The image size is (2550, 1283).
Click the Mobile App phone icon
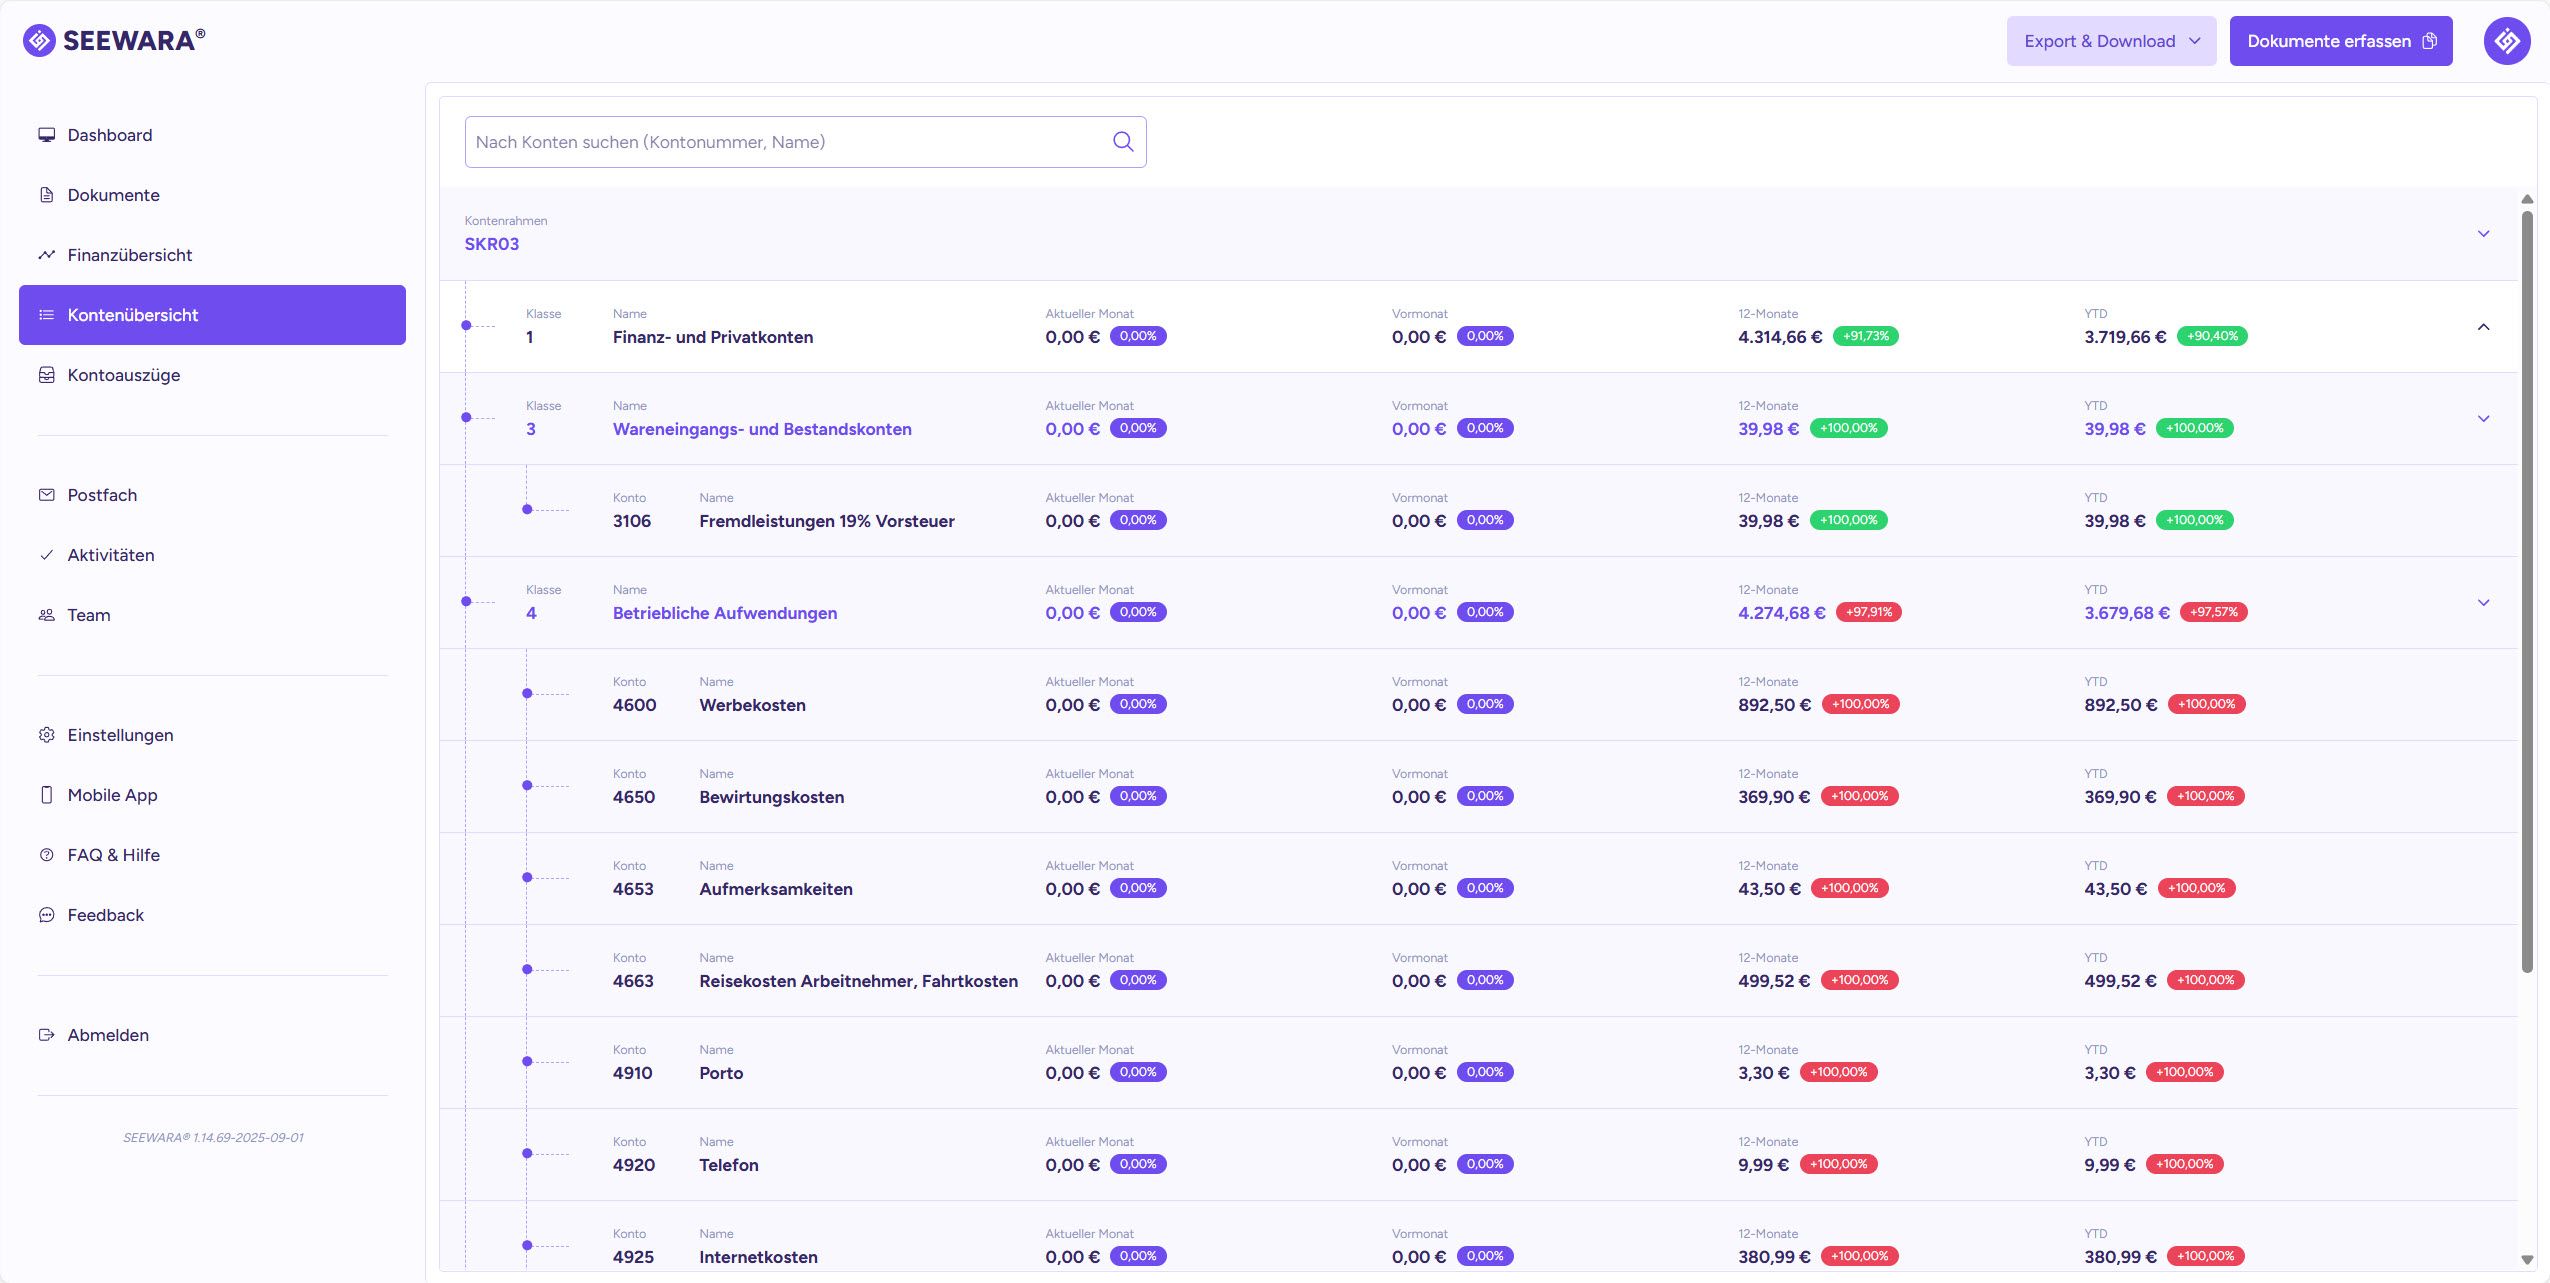(x=46, y=795)
